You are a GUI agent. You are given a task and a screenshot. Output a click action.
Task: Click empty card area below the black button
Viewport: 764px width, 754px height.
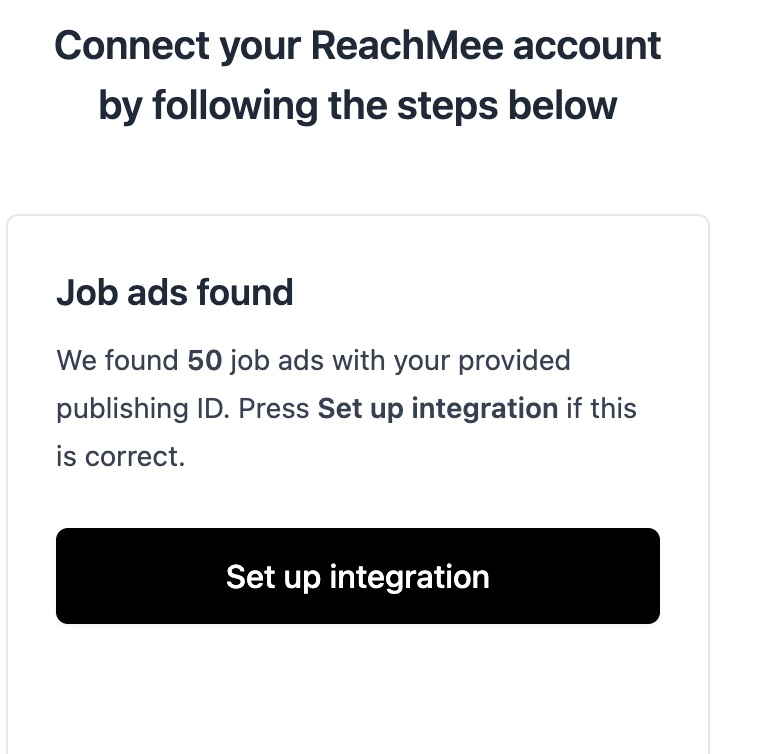(357, 690)
